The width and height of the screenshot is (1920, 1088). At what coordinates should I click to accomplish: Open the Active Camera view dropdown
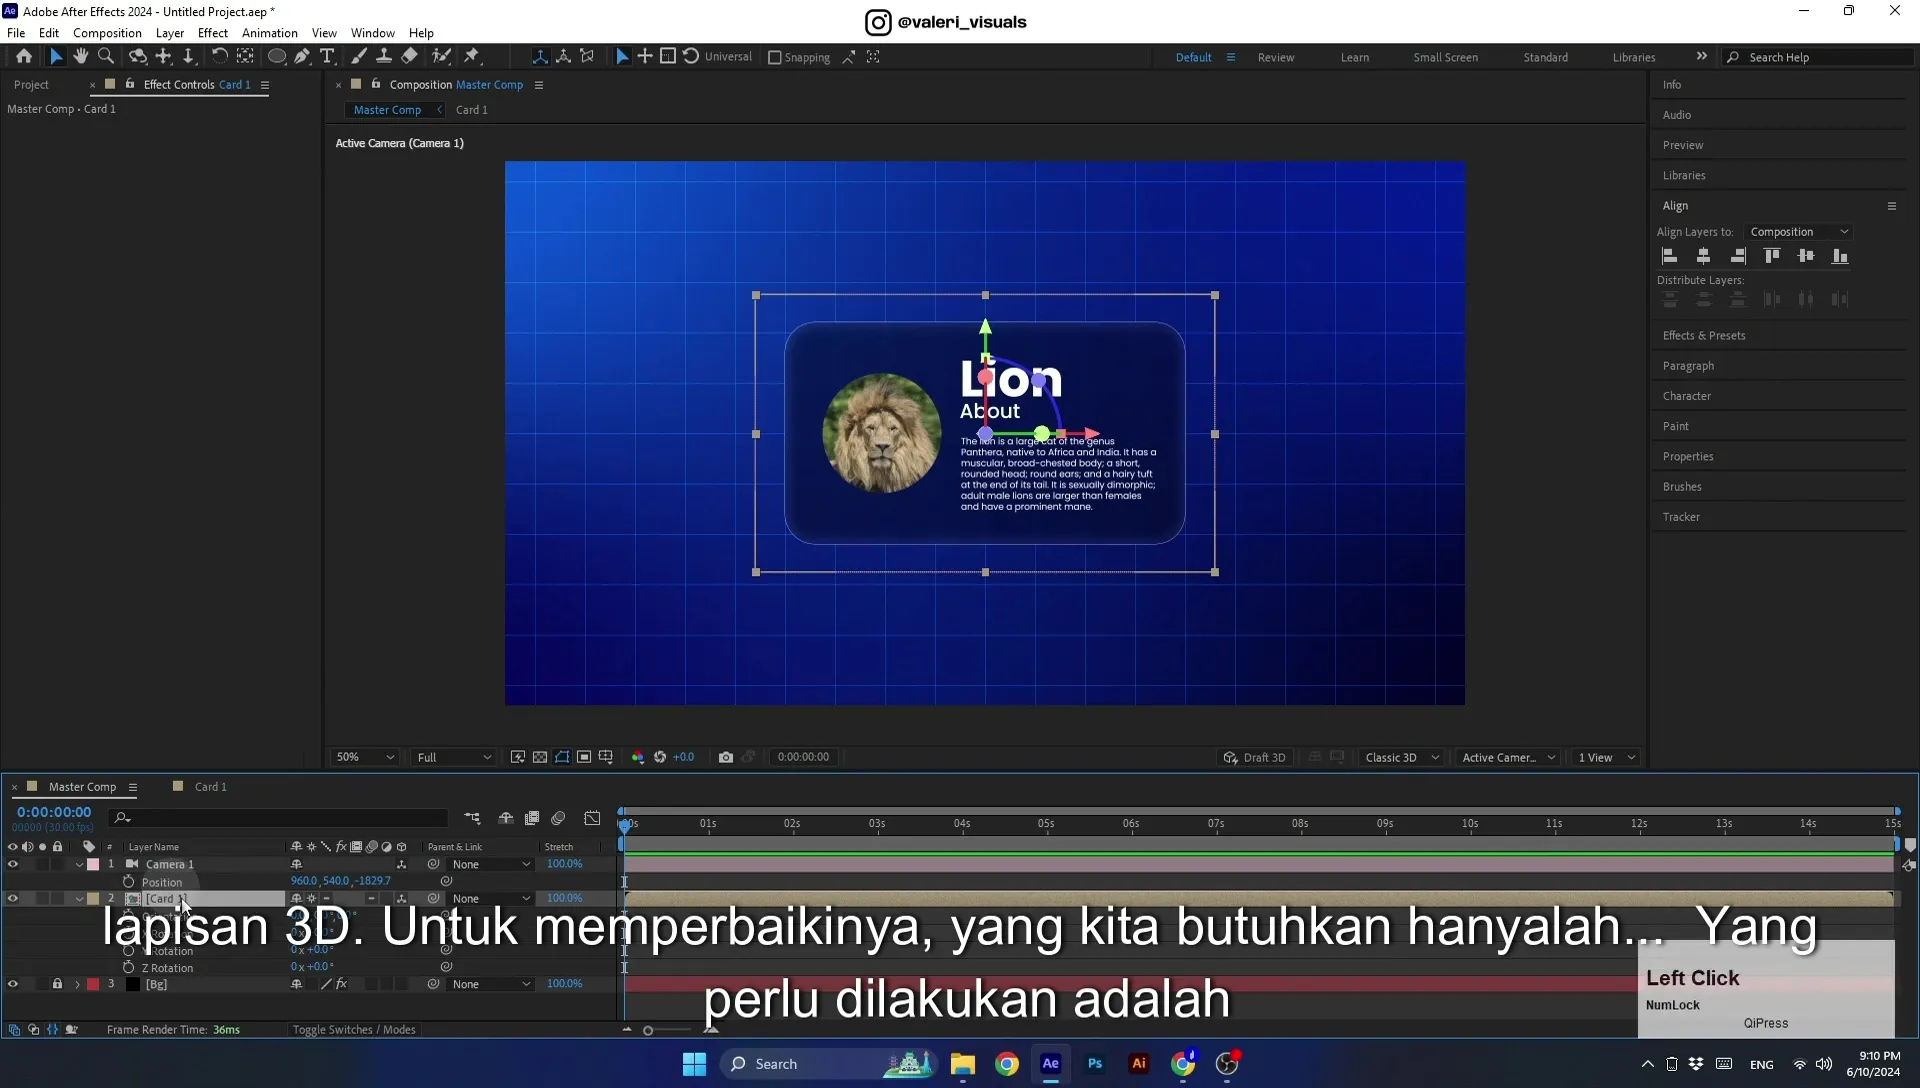pos(1508,757)
